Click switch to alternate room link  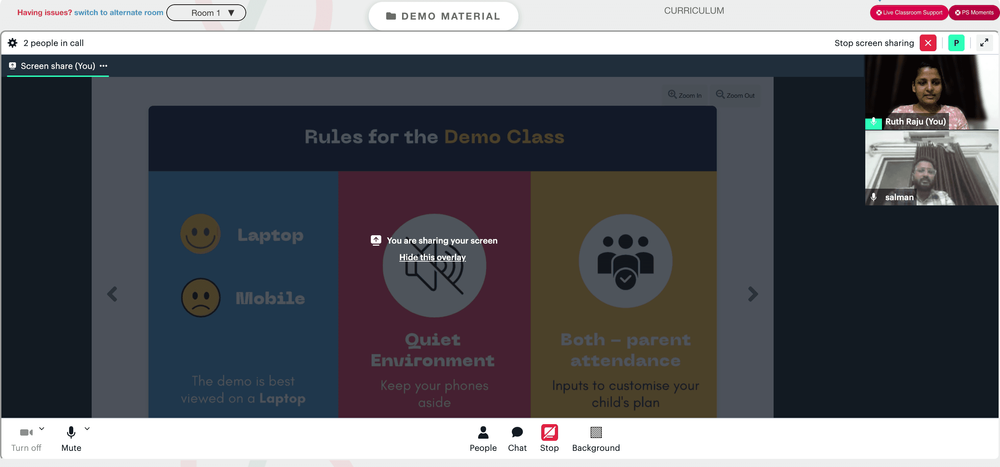(x=118, y=13)
